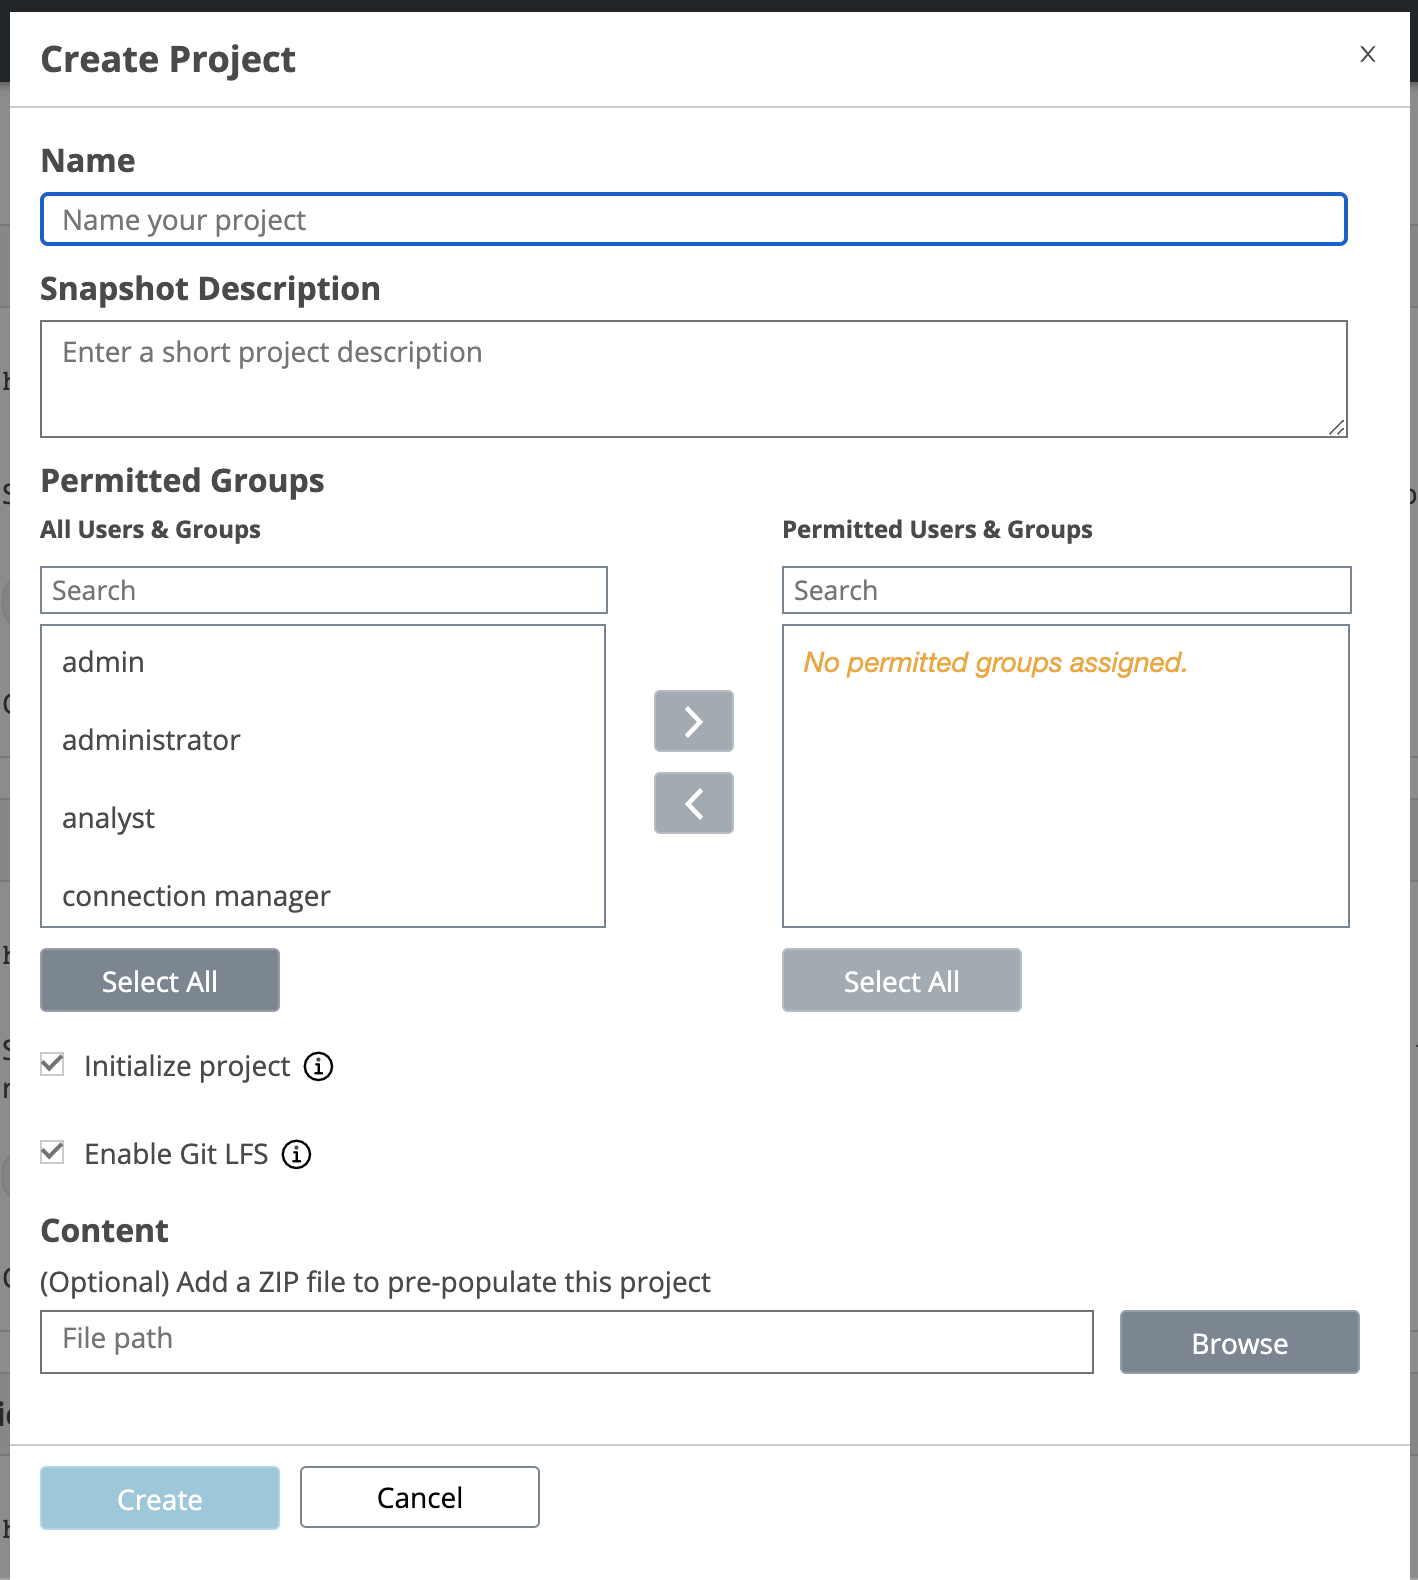Click the left arrow to remove permitted groups

694,803
